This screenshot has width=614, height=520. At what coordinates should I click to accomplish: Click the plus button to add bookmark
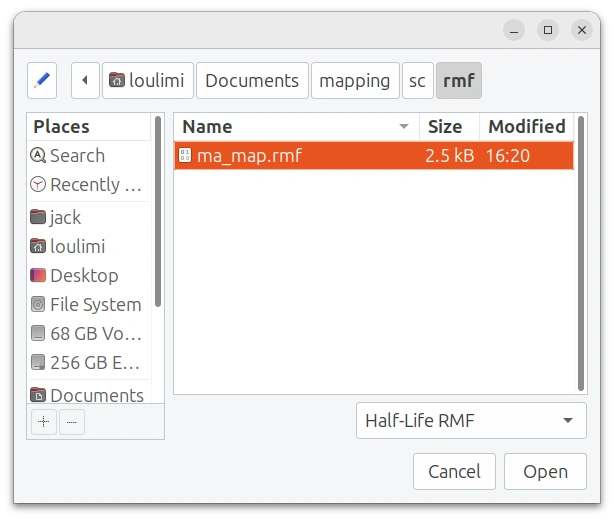(43, 422)
